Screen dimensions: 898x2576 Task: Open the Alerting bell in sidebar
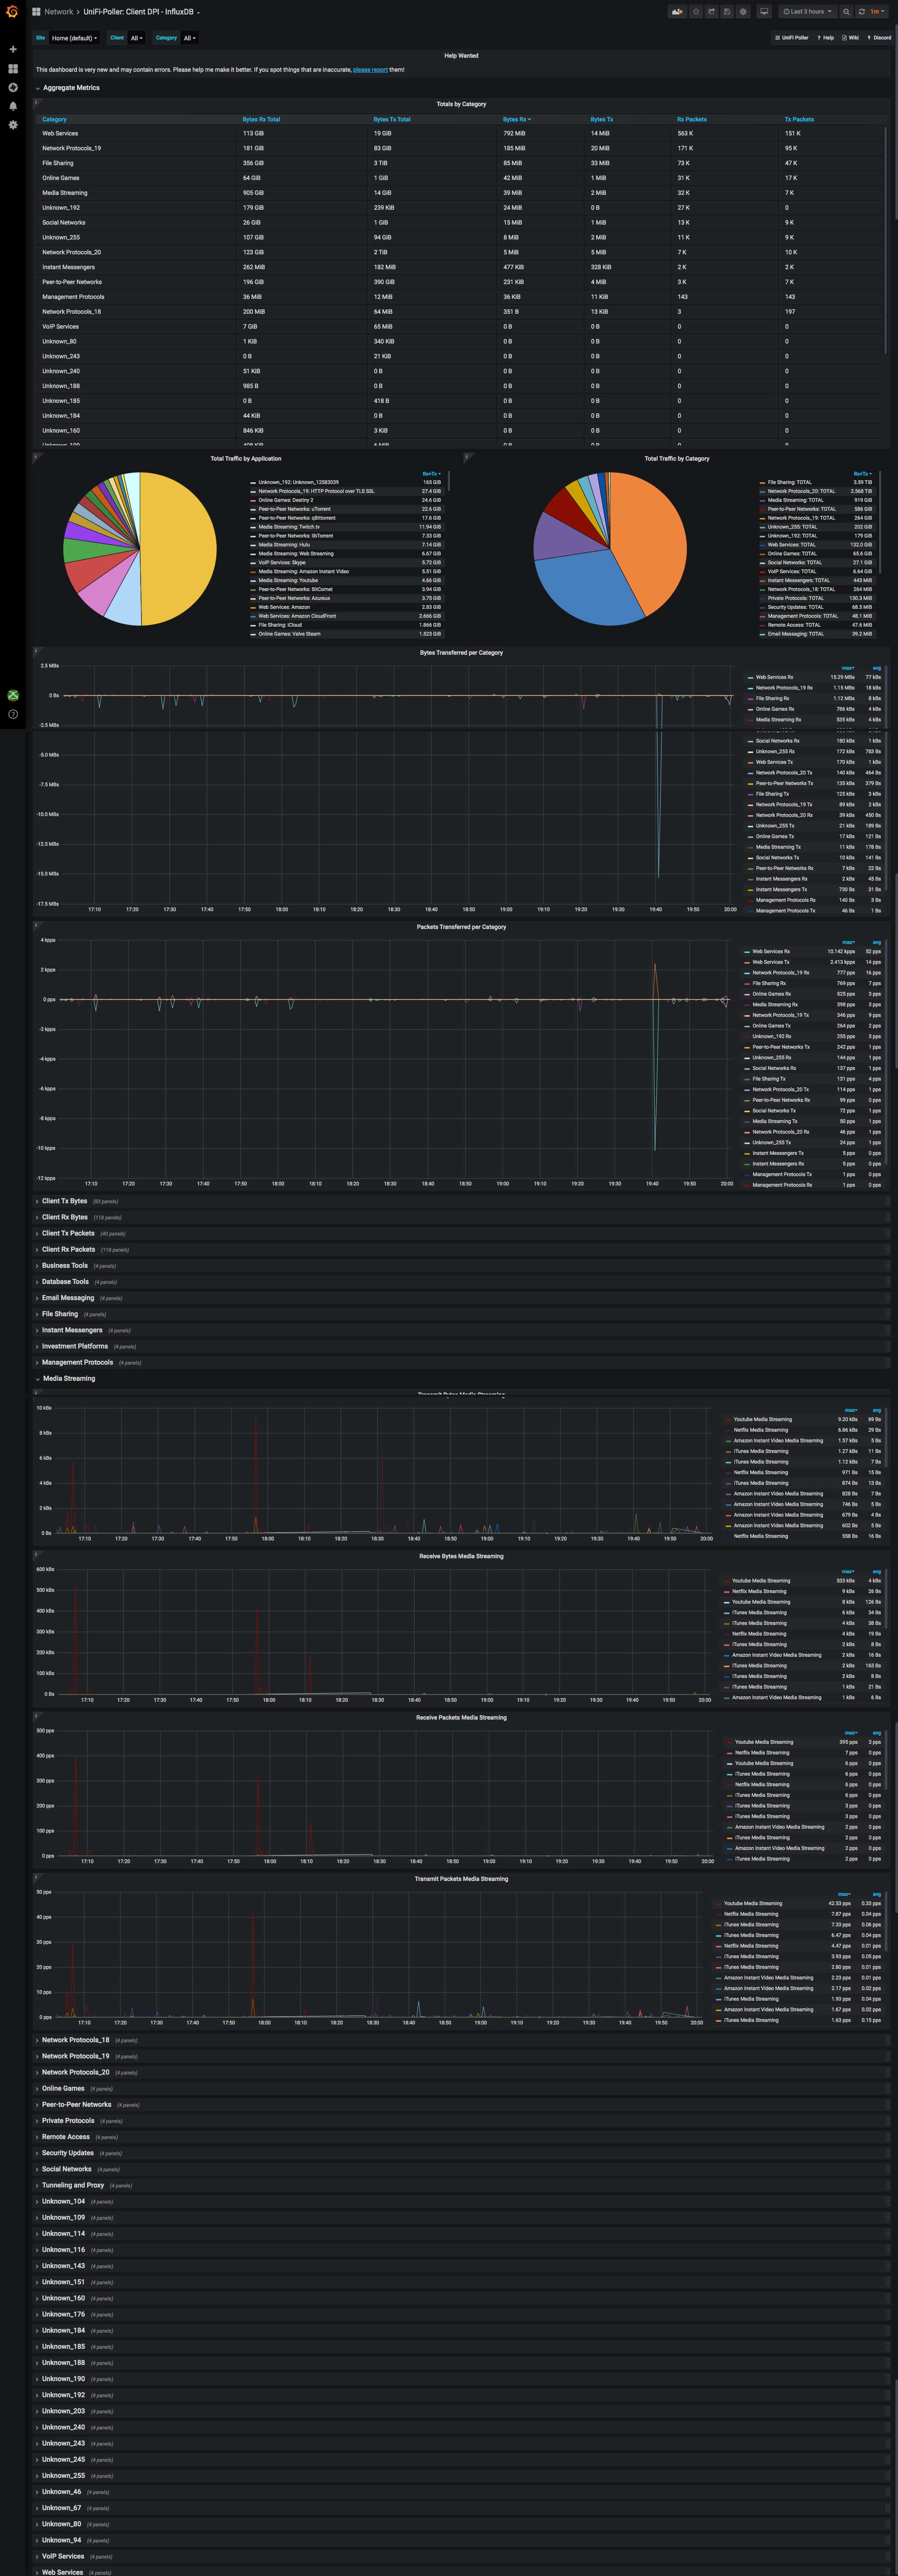13,106
